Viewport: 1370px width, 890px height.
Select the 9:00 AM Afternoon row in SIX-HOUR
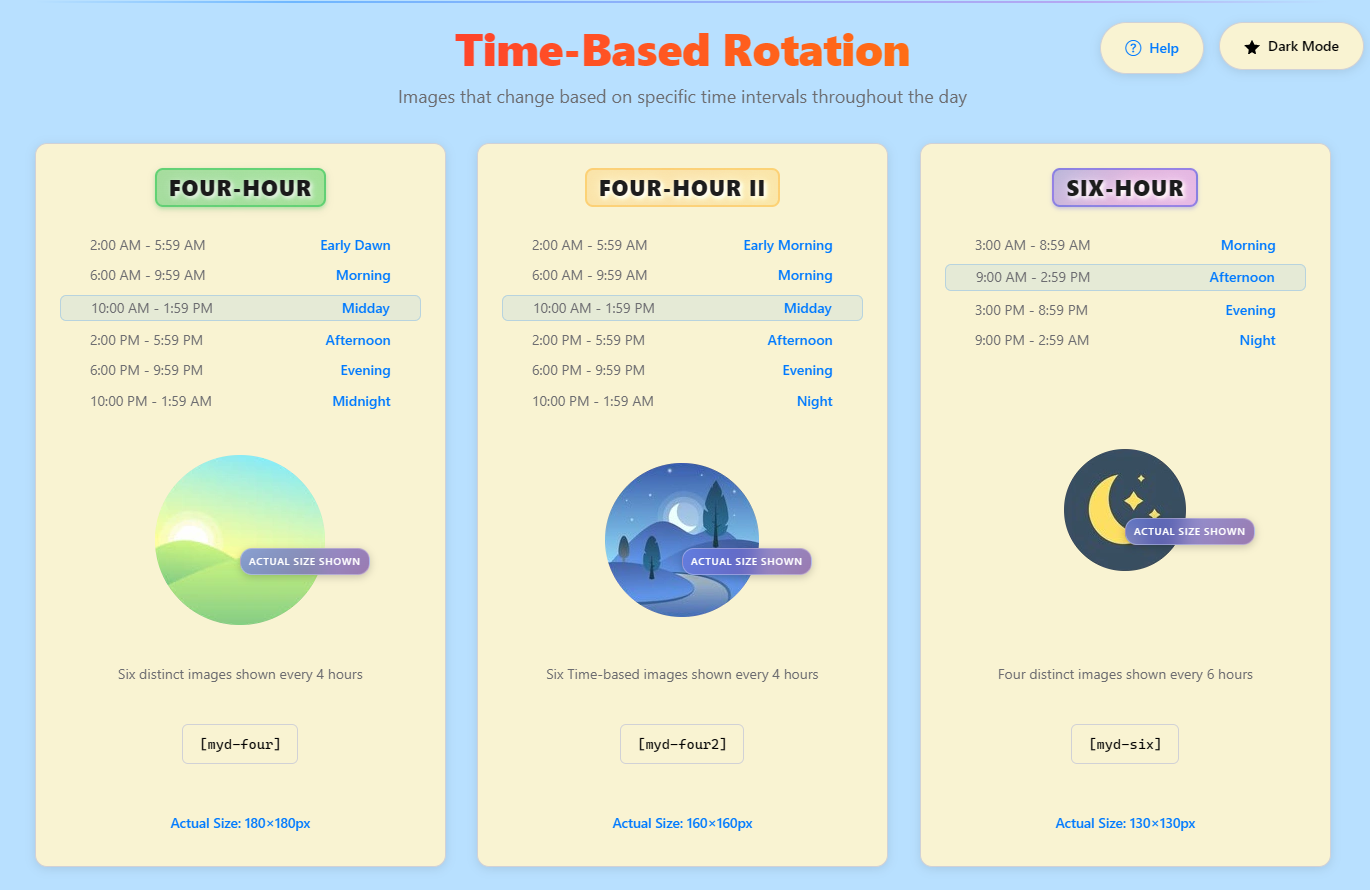(x=1125, y=277)
